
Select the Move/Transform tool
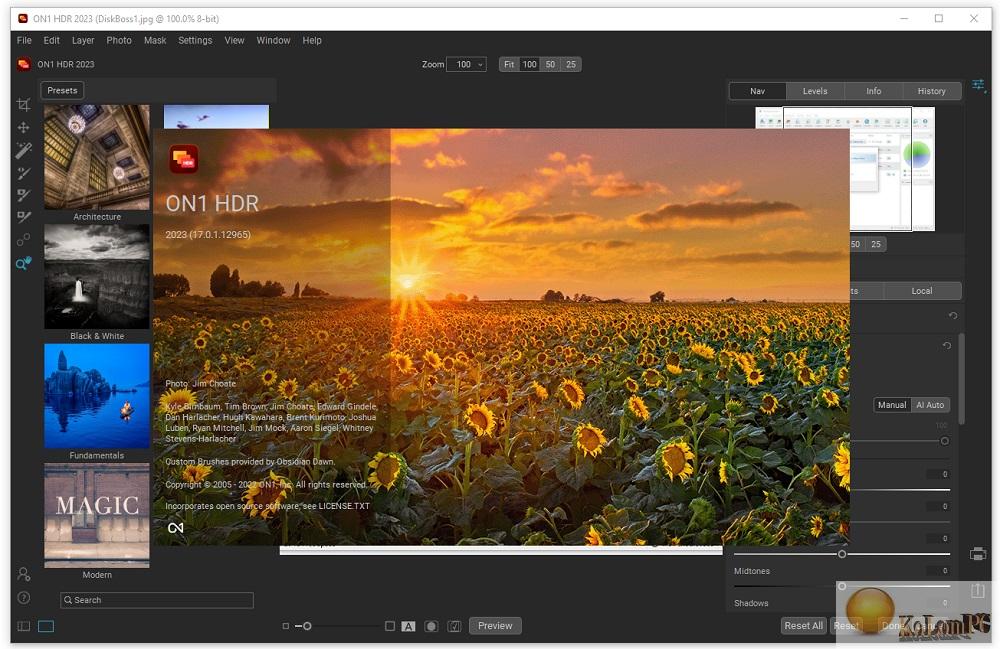pos(24,128)
